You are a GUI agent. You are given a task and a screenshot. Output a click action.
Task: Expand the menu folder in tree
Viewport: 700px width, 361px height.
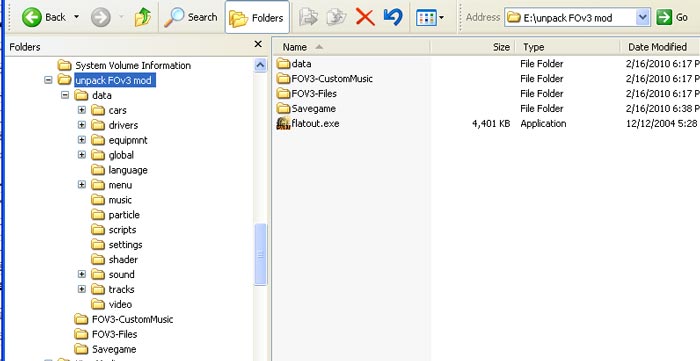click(x=82, y=185)
